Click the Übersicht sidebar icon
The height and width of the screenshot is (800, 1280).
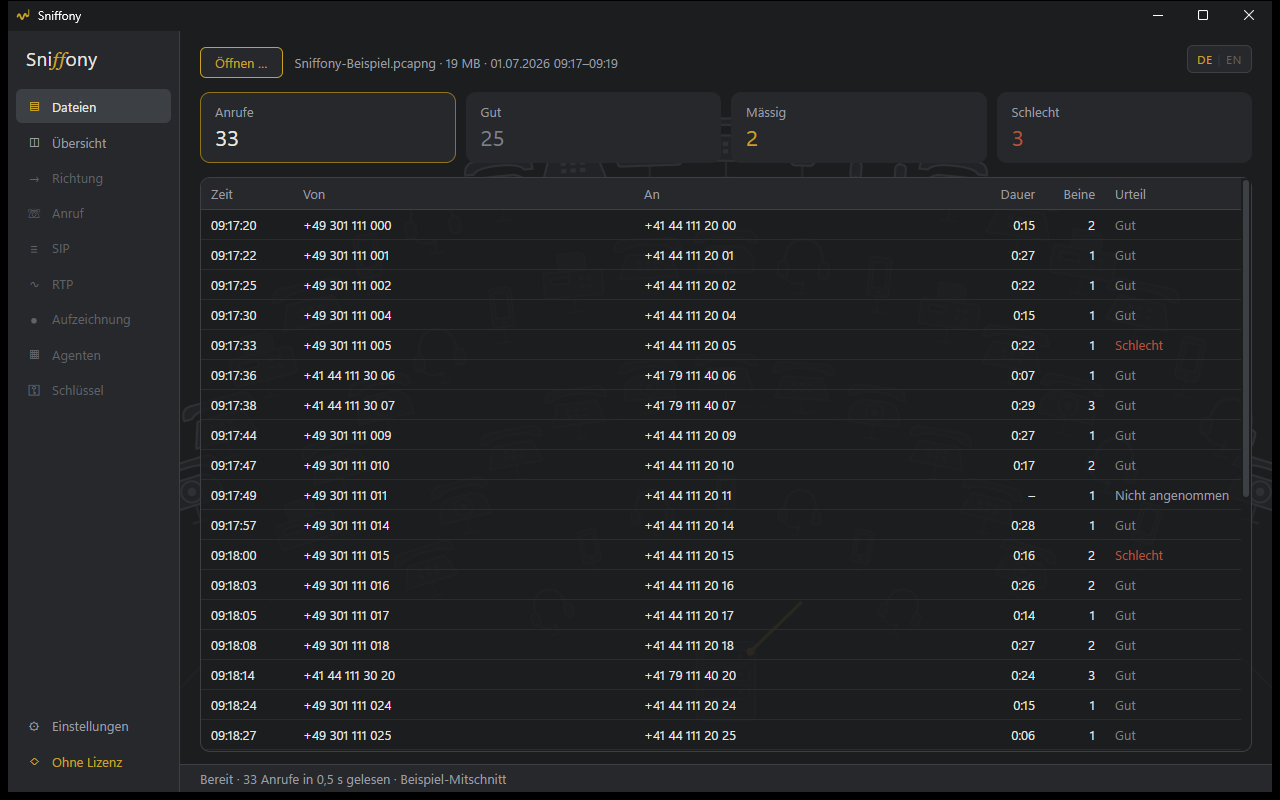click(35, 143)
